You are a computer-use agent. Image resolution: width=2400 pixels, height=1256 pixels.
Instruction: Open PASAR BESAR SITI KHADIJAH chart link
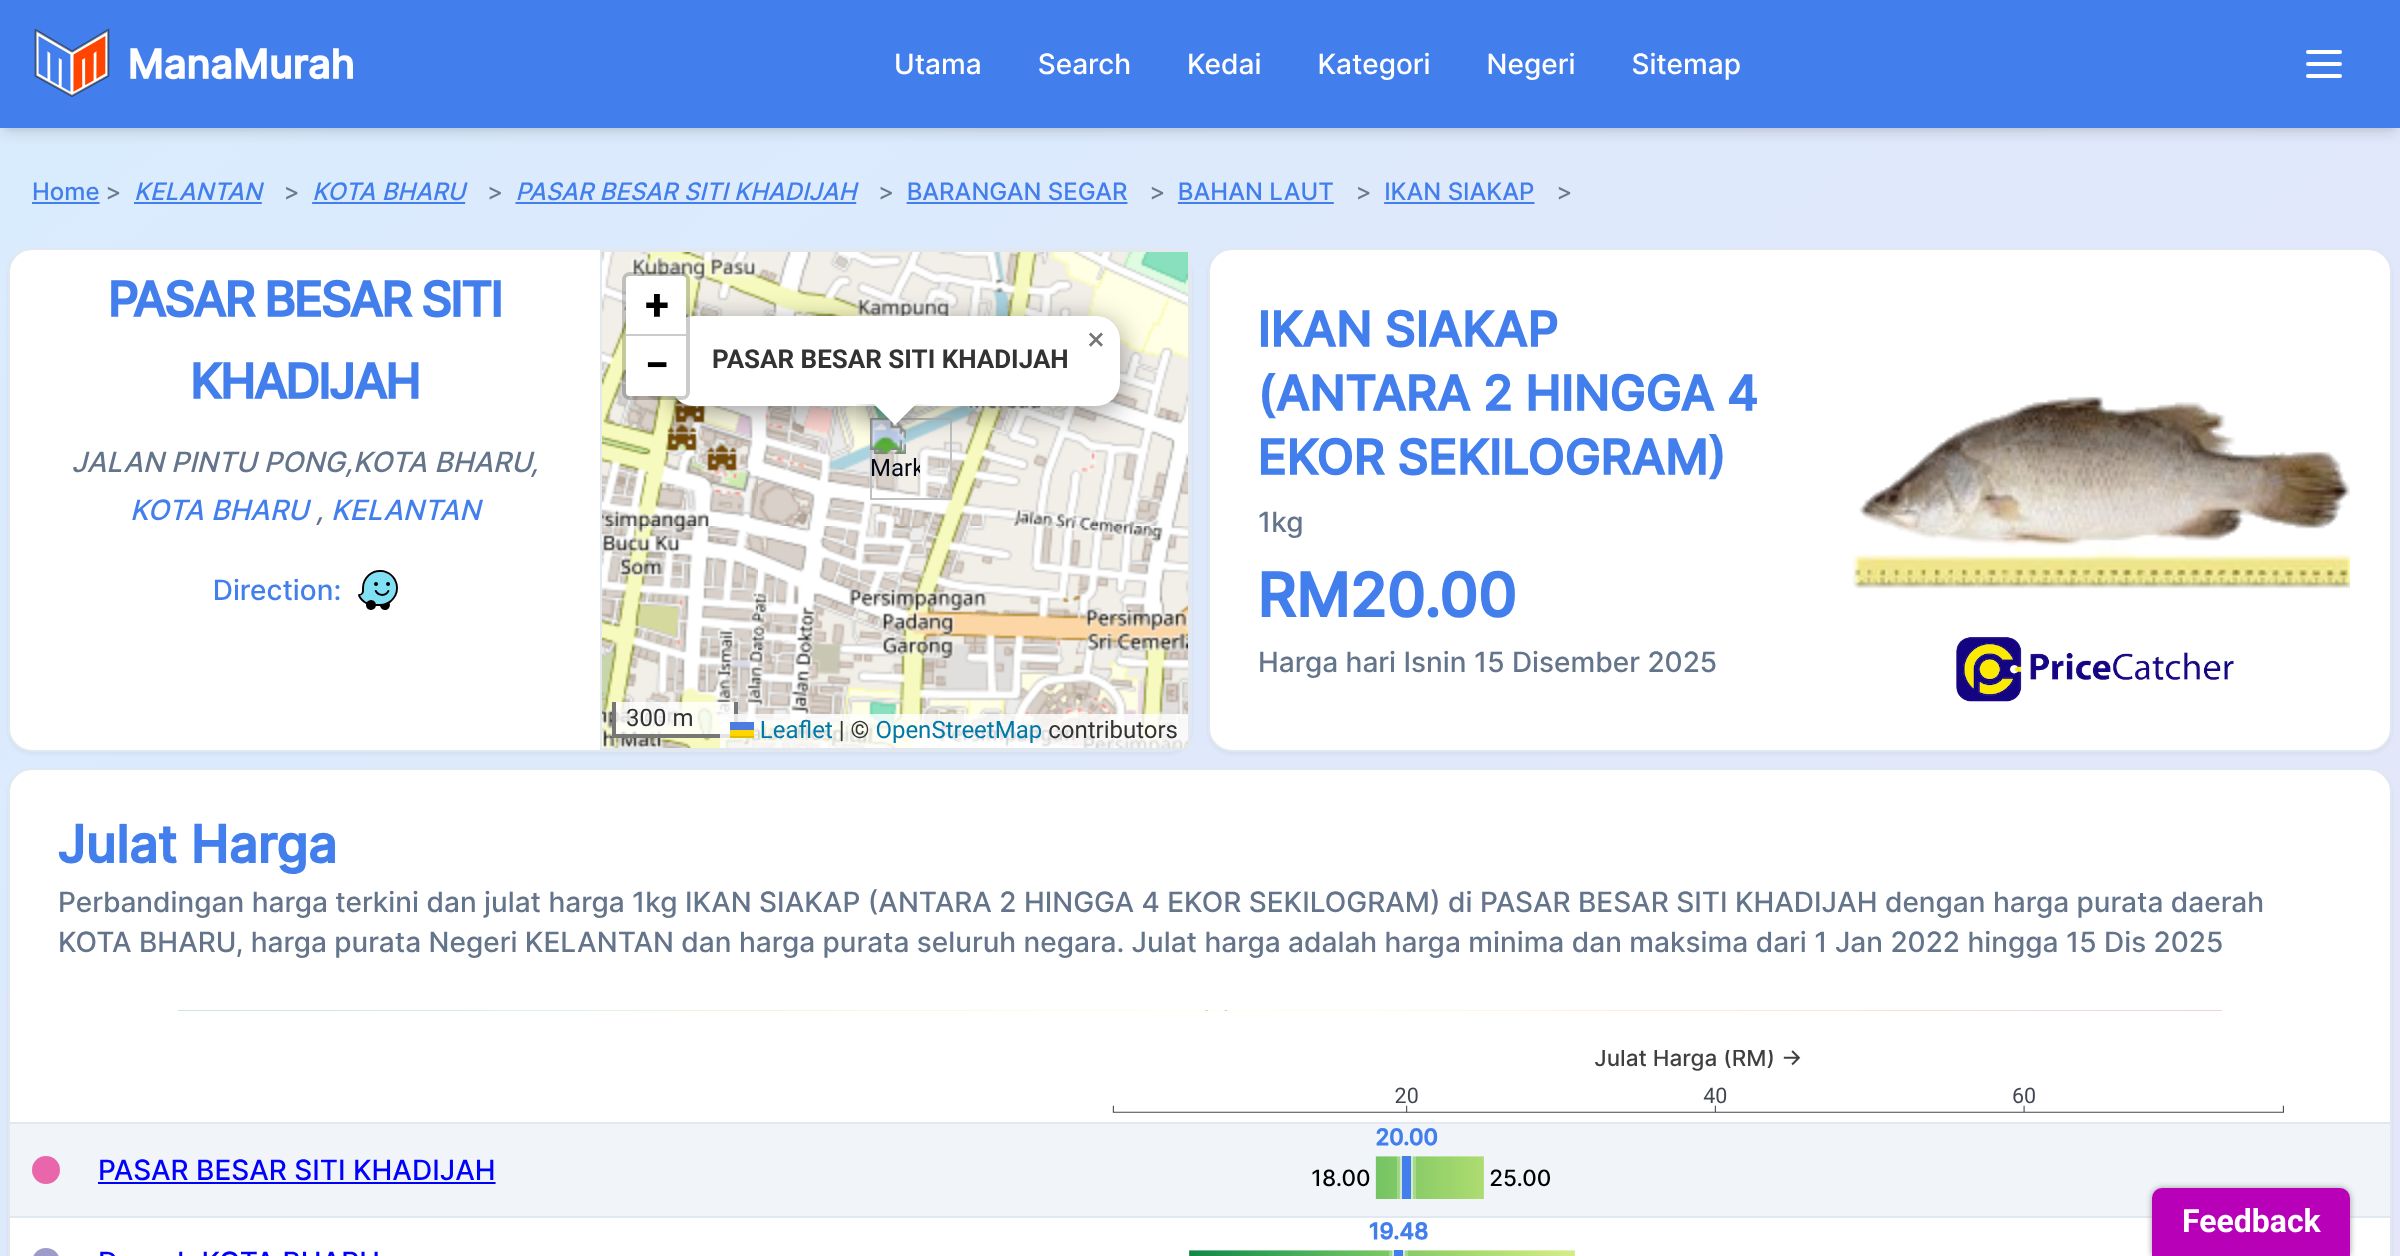pyautogui.click(x=296, y=1170)
